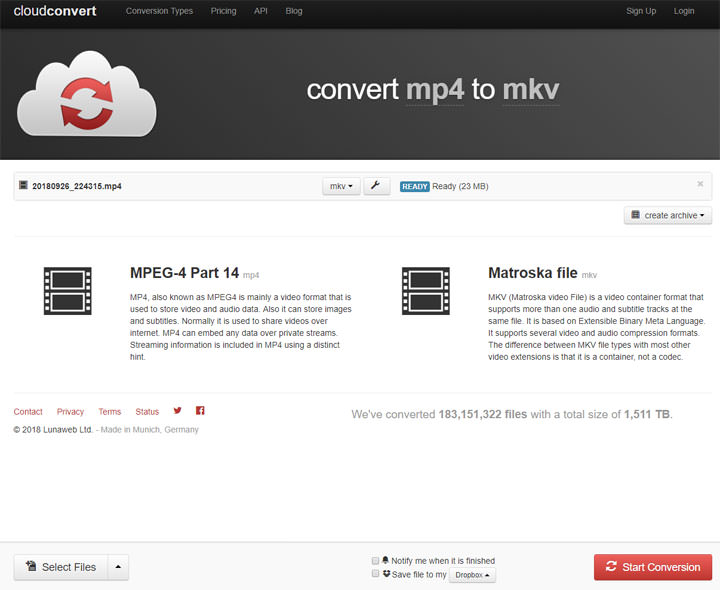The image size is (720, 590).
Task: Click © 2018 Lunaweb Ltd. text
Action: 53,430
